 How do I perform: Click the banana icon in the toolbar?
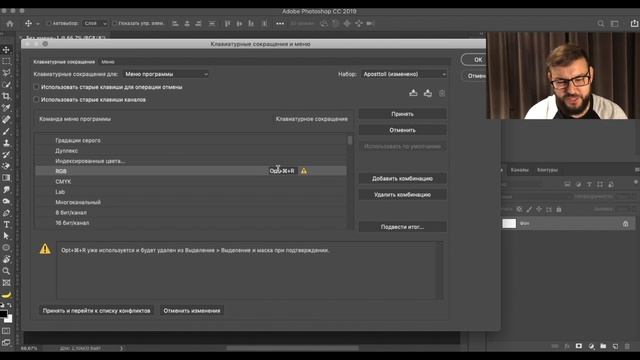click(x=6, y=295)
